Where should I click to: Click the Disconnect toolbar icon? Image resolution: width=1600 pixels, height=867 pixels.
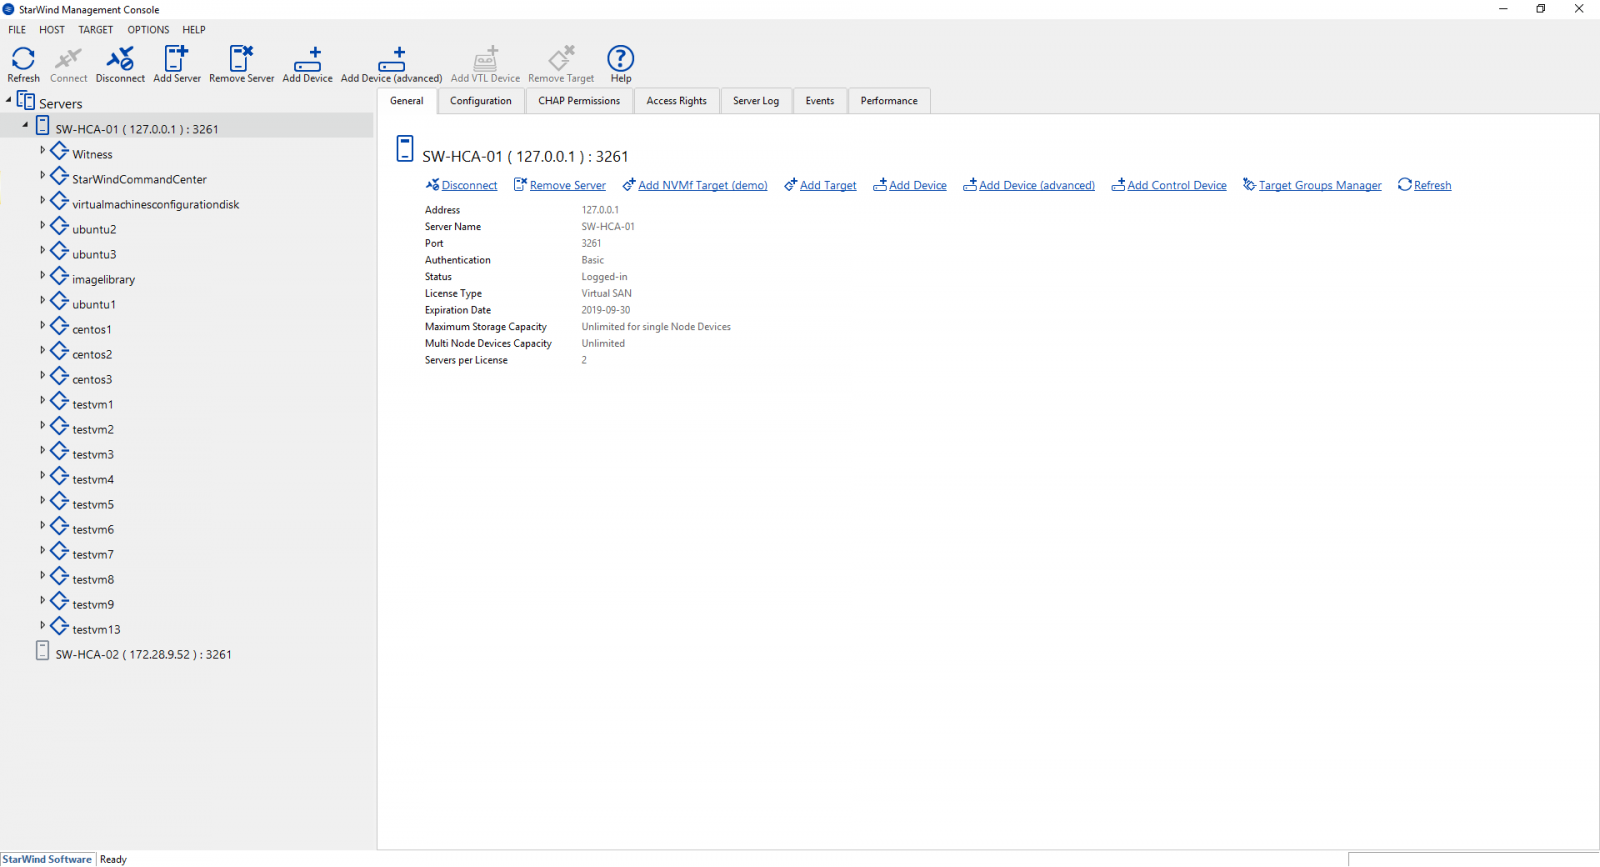[x=120, y=59]
